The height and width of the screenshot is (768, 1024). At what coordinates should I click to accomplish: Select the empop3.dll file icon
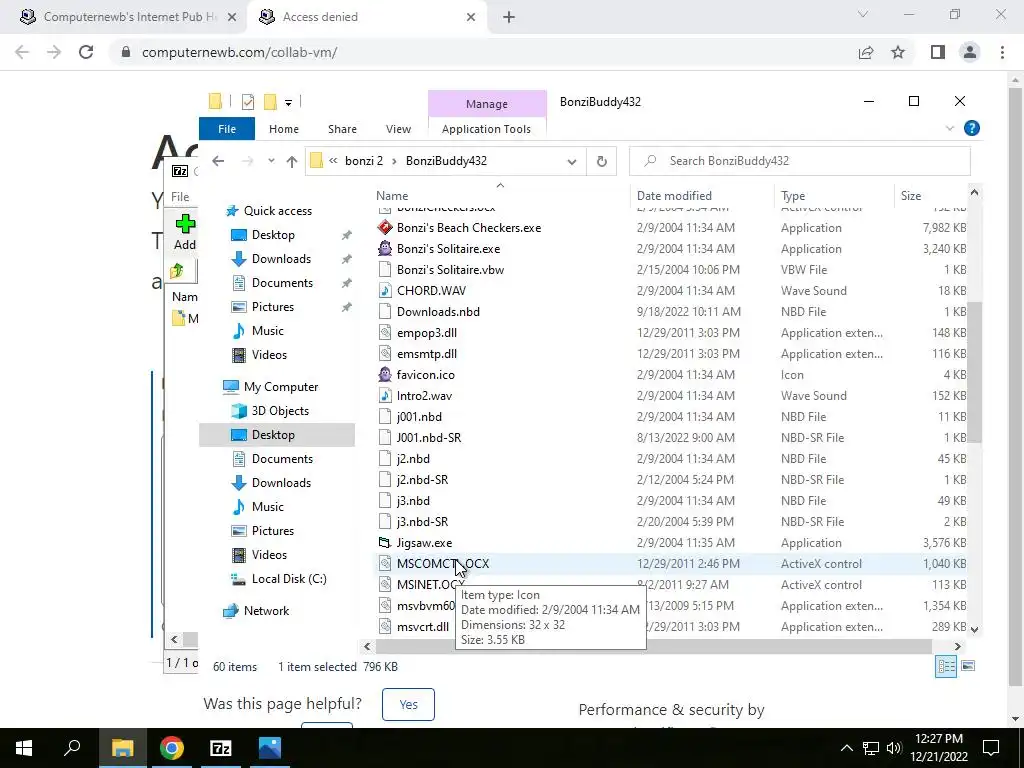(x=385, y=333)
